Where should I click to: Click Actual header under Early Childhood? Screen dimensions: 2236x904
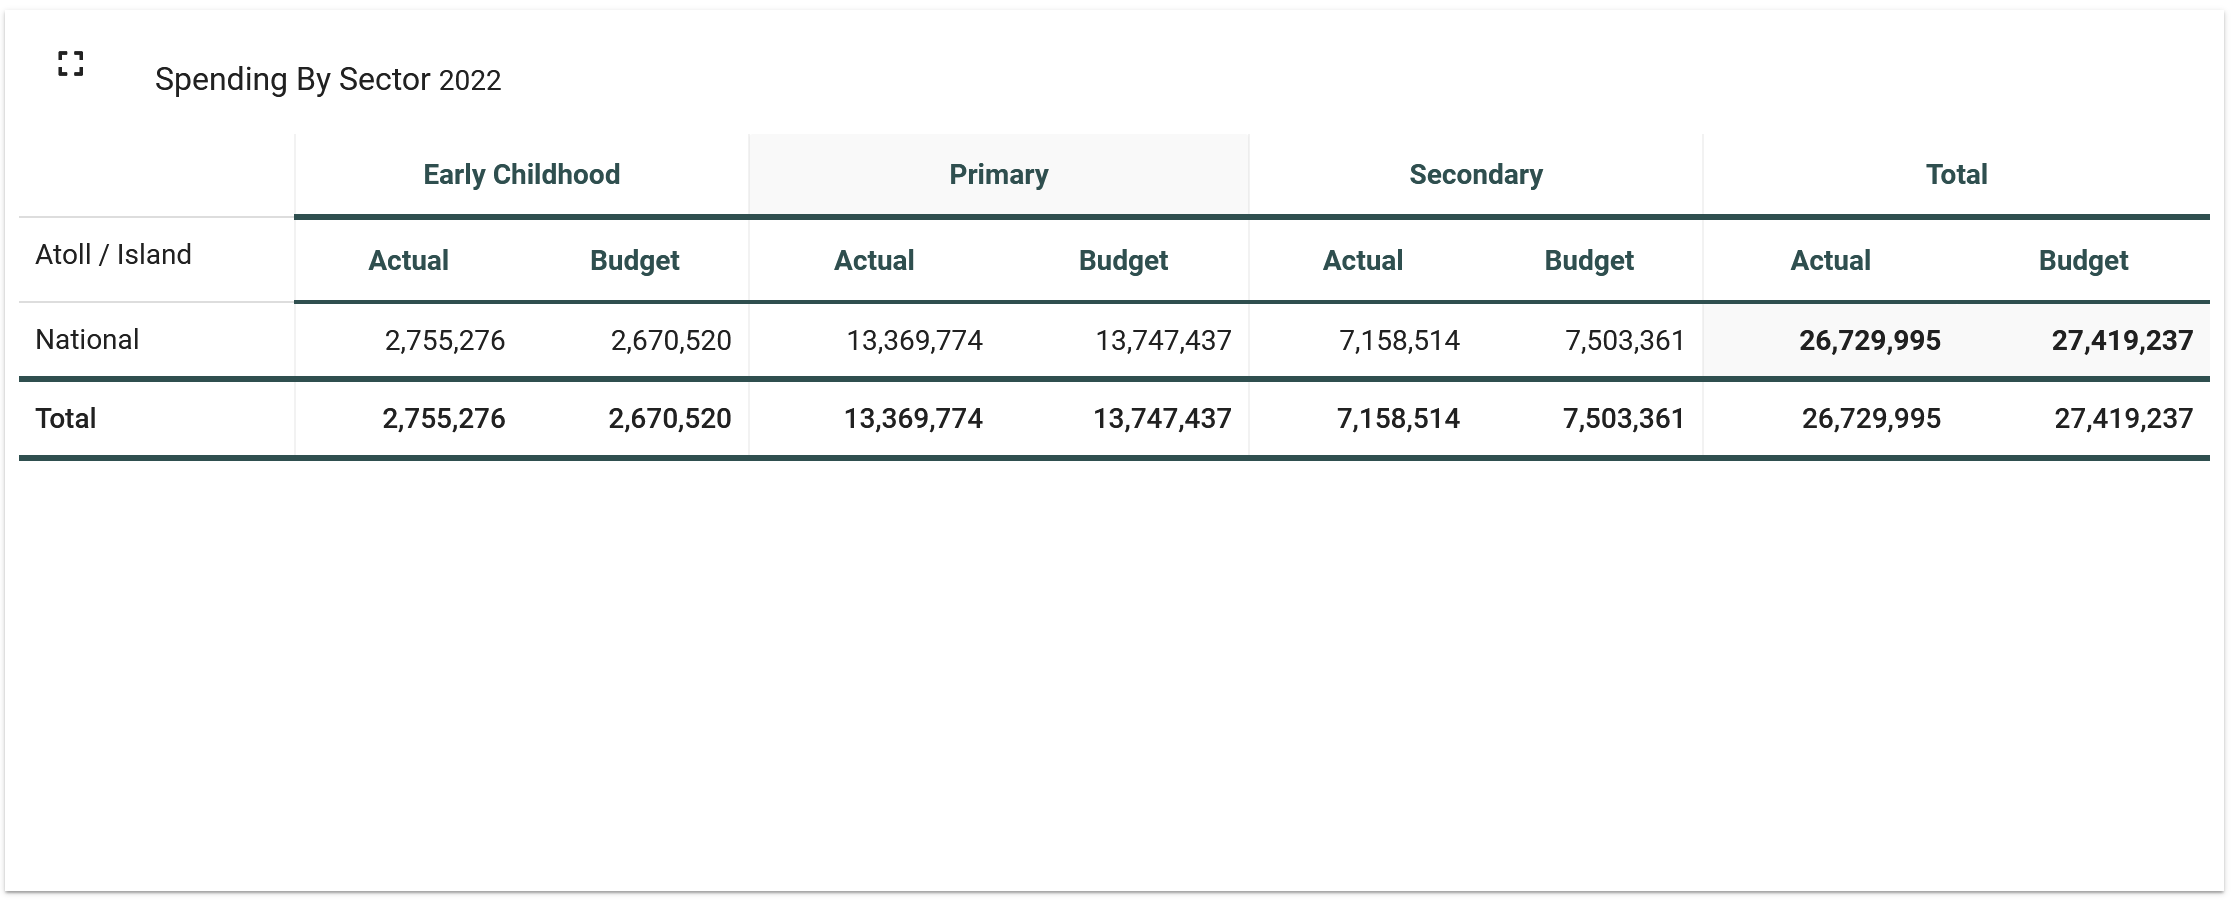[x=408, y=261]
